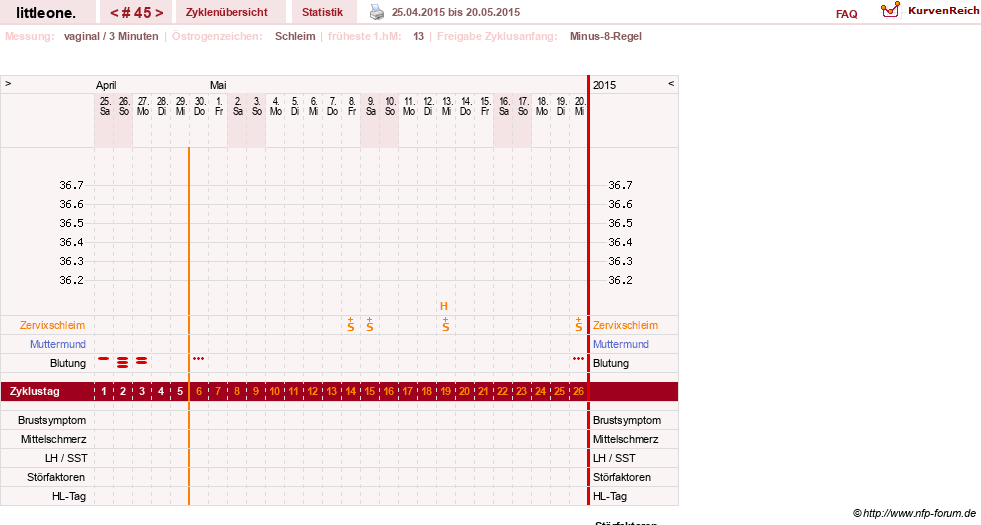Click the 'Schleim' Östrogenzeichen value
981x525 pixels.
tap(295, 36)
